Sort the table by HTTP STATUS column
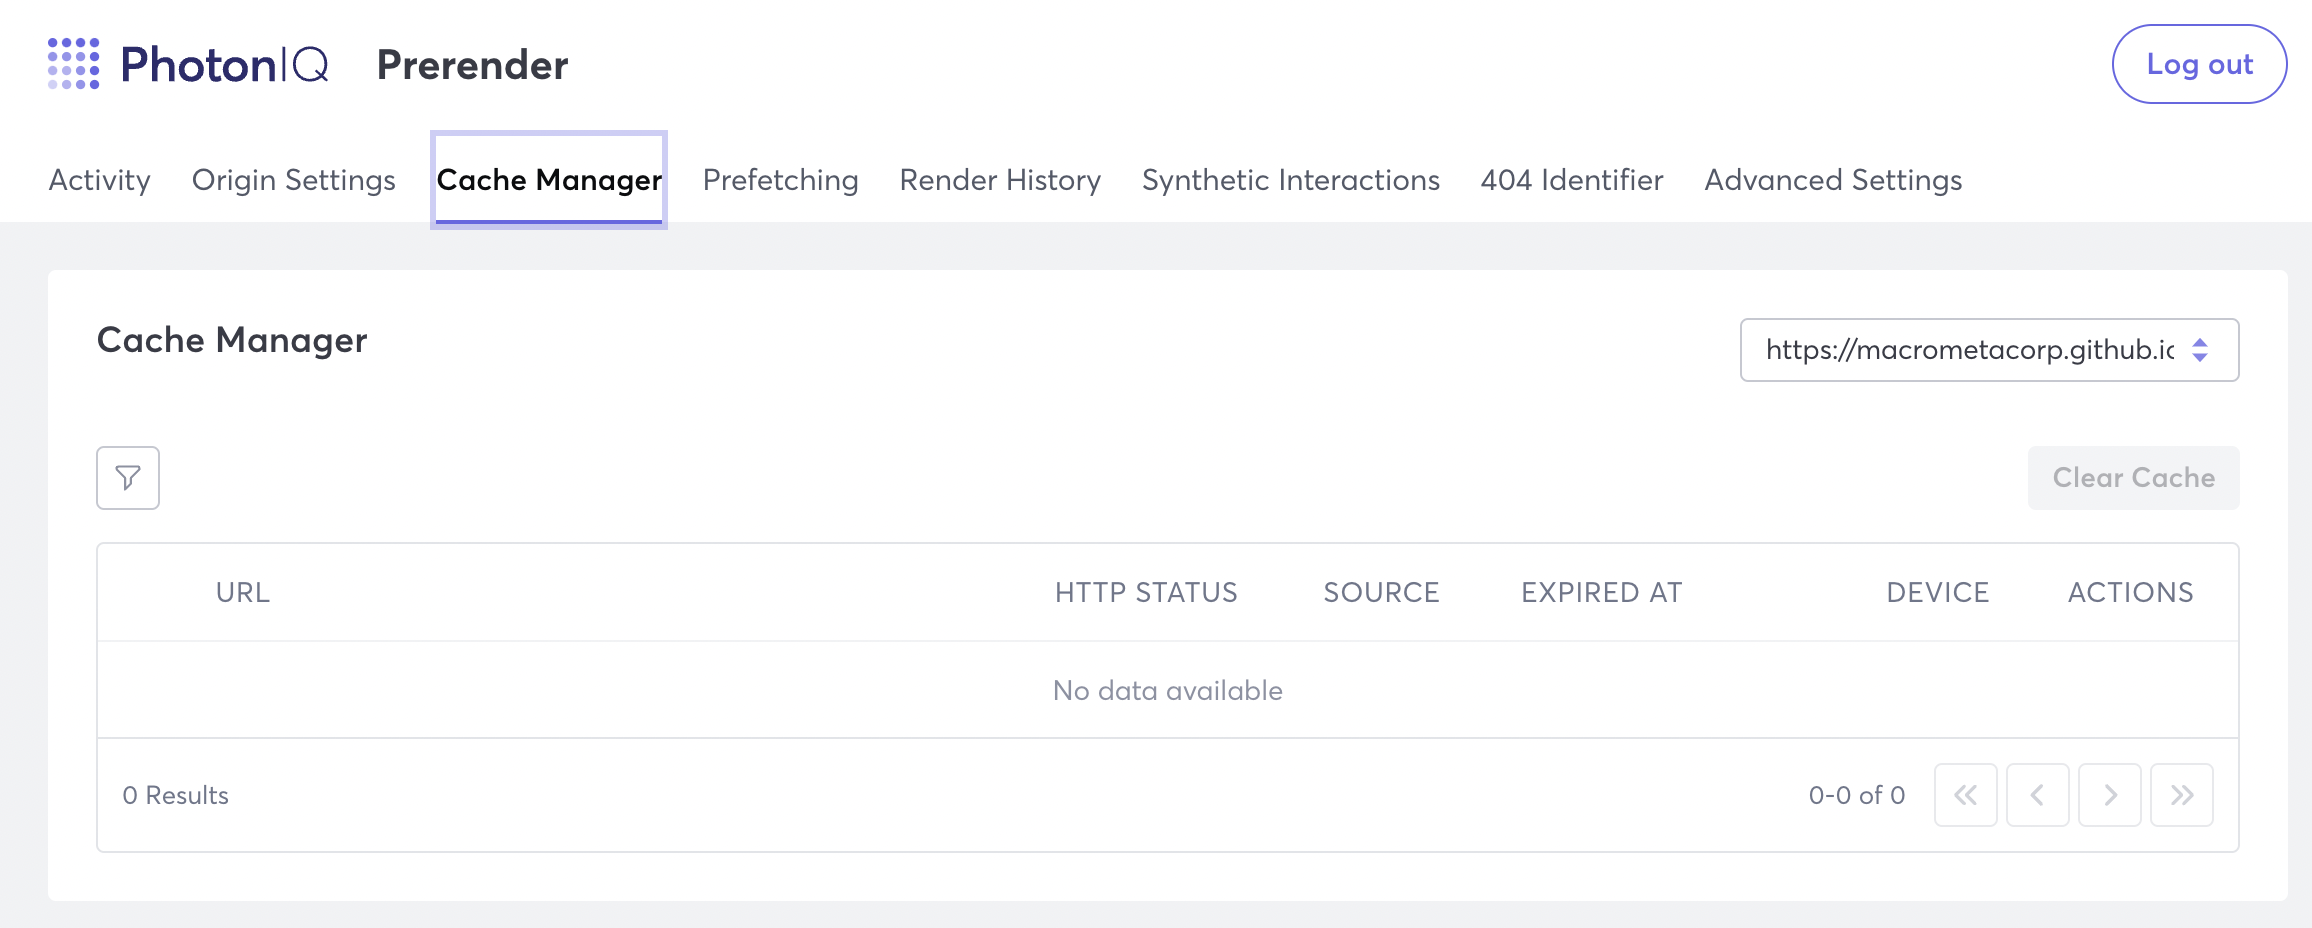 1146,591
